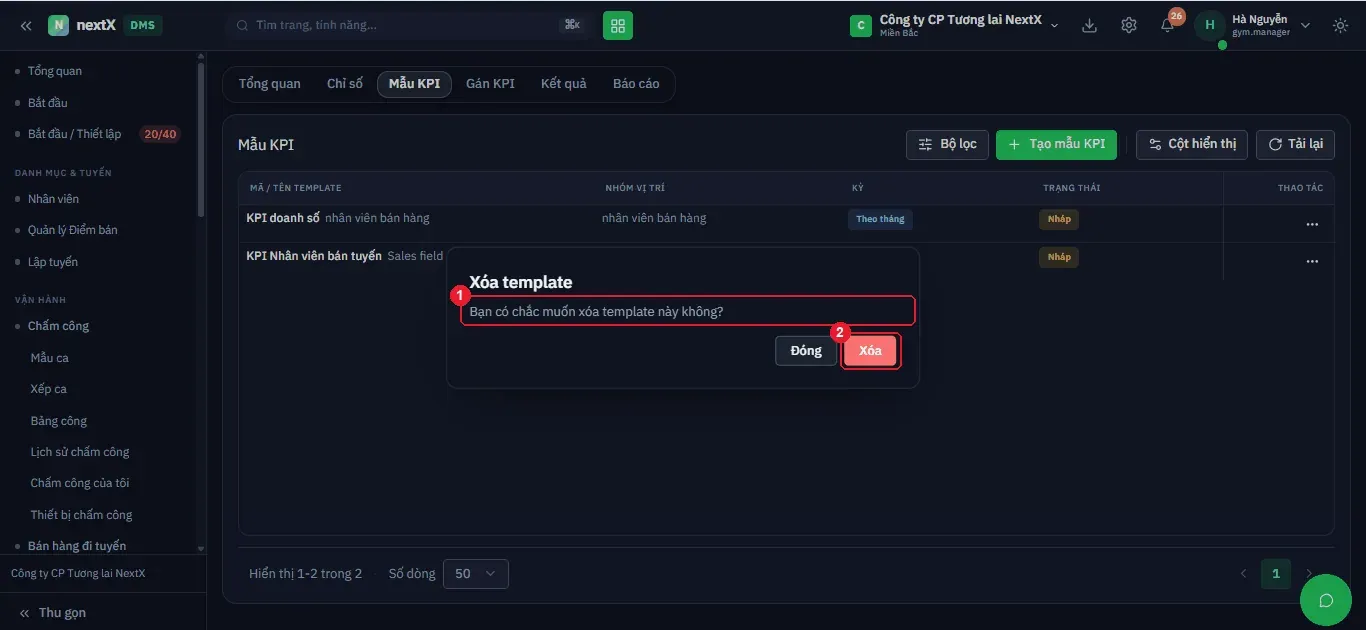Reload list with Tải lại button

point(1295,144)
